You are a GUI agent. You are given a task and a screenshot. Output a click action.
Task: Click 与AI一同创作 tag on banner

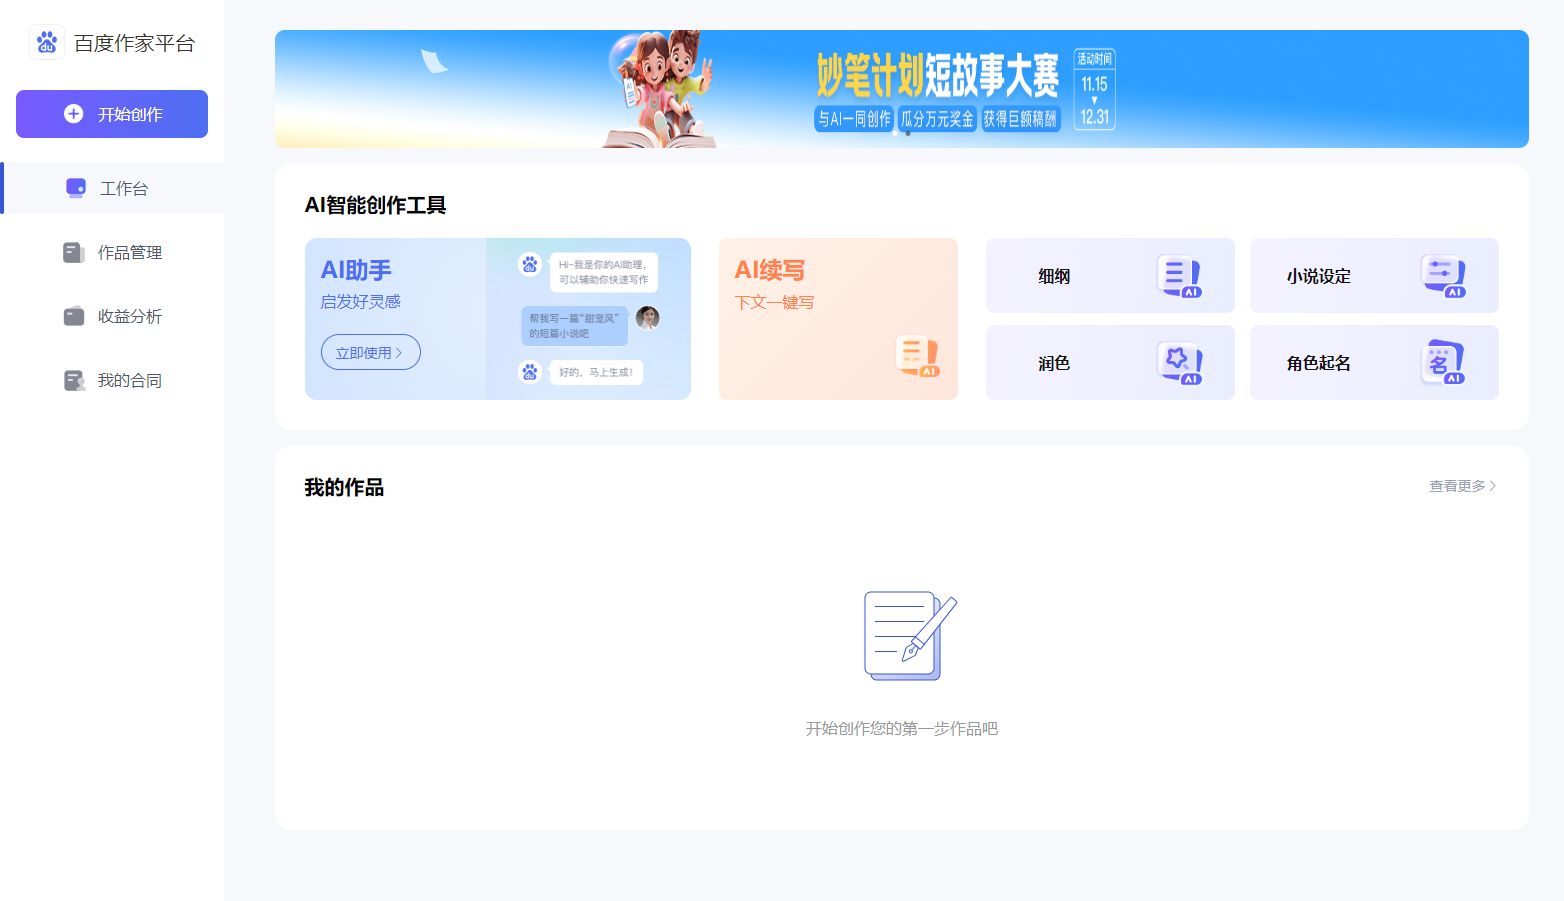(854, 119)
